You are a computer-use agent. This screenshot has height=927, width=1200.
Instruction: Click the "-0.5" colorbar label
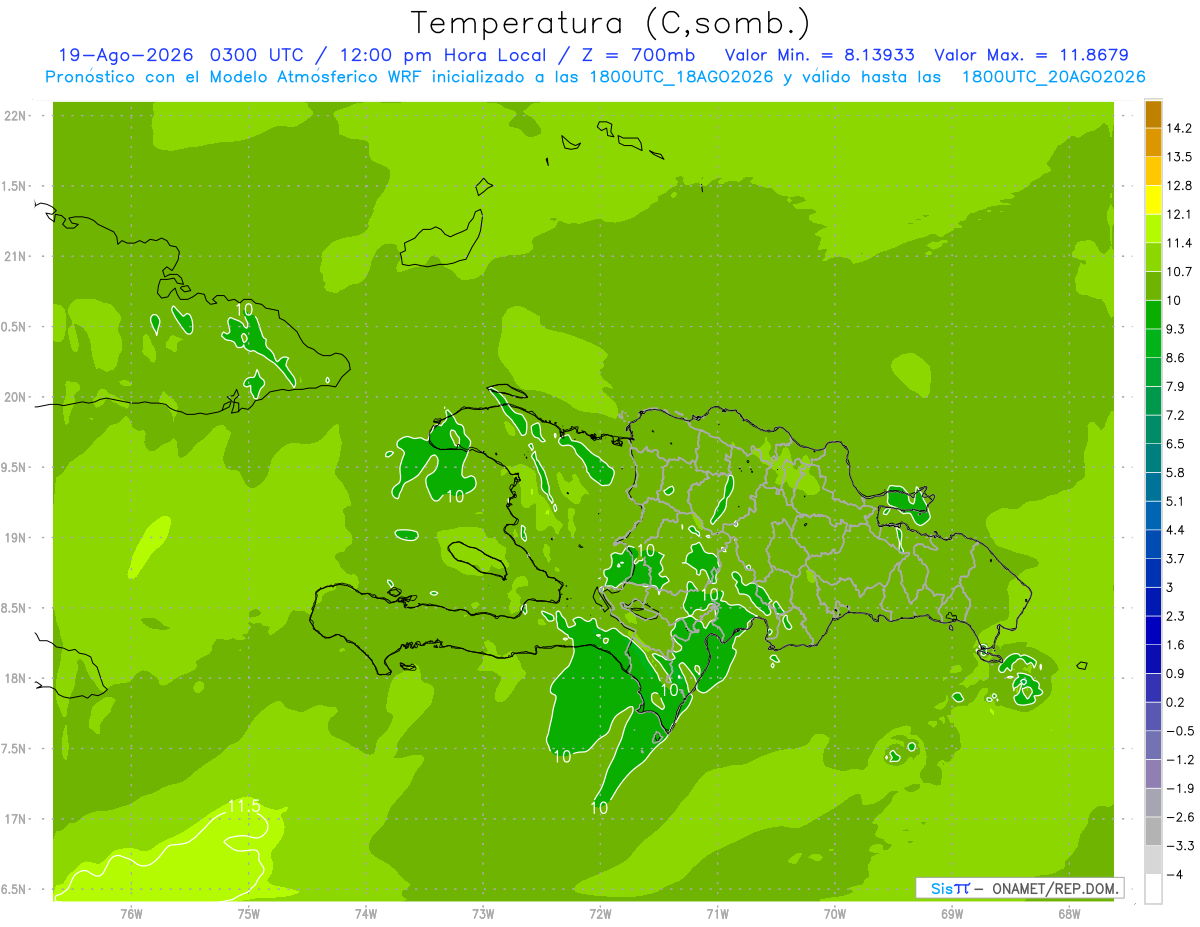(1180, 731)
